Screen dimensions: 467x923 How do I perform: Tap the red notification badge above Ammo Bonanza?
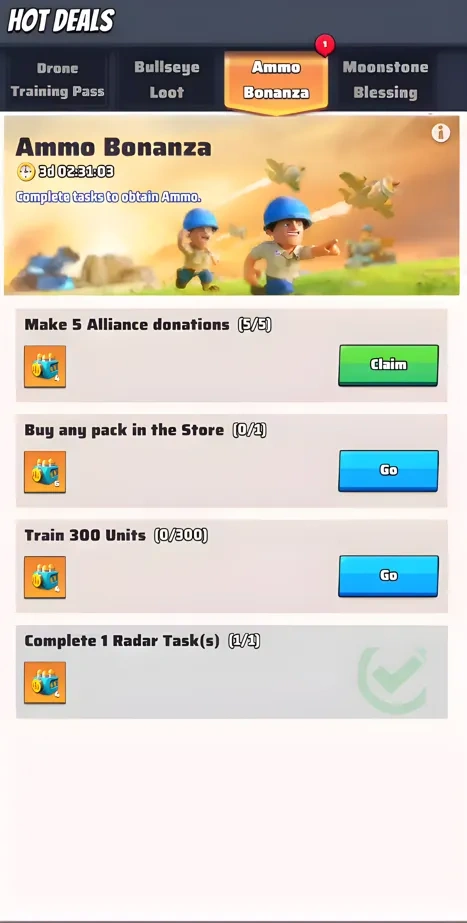coord(324,44)
